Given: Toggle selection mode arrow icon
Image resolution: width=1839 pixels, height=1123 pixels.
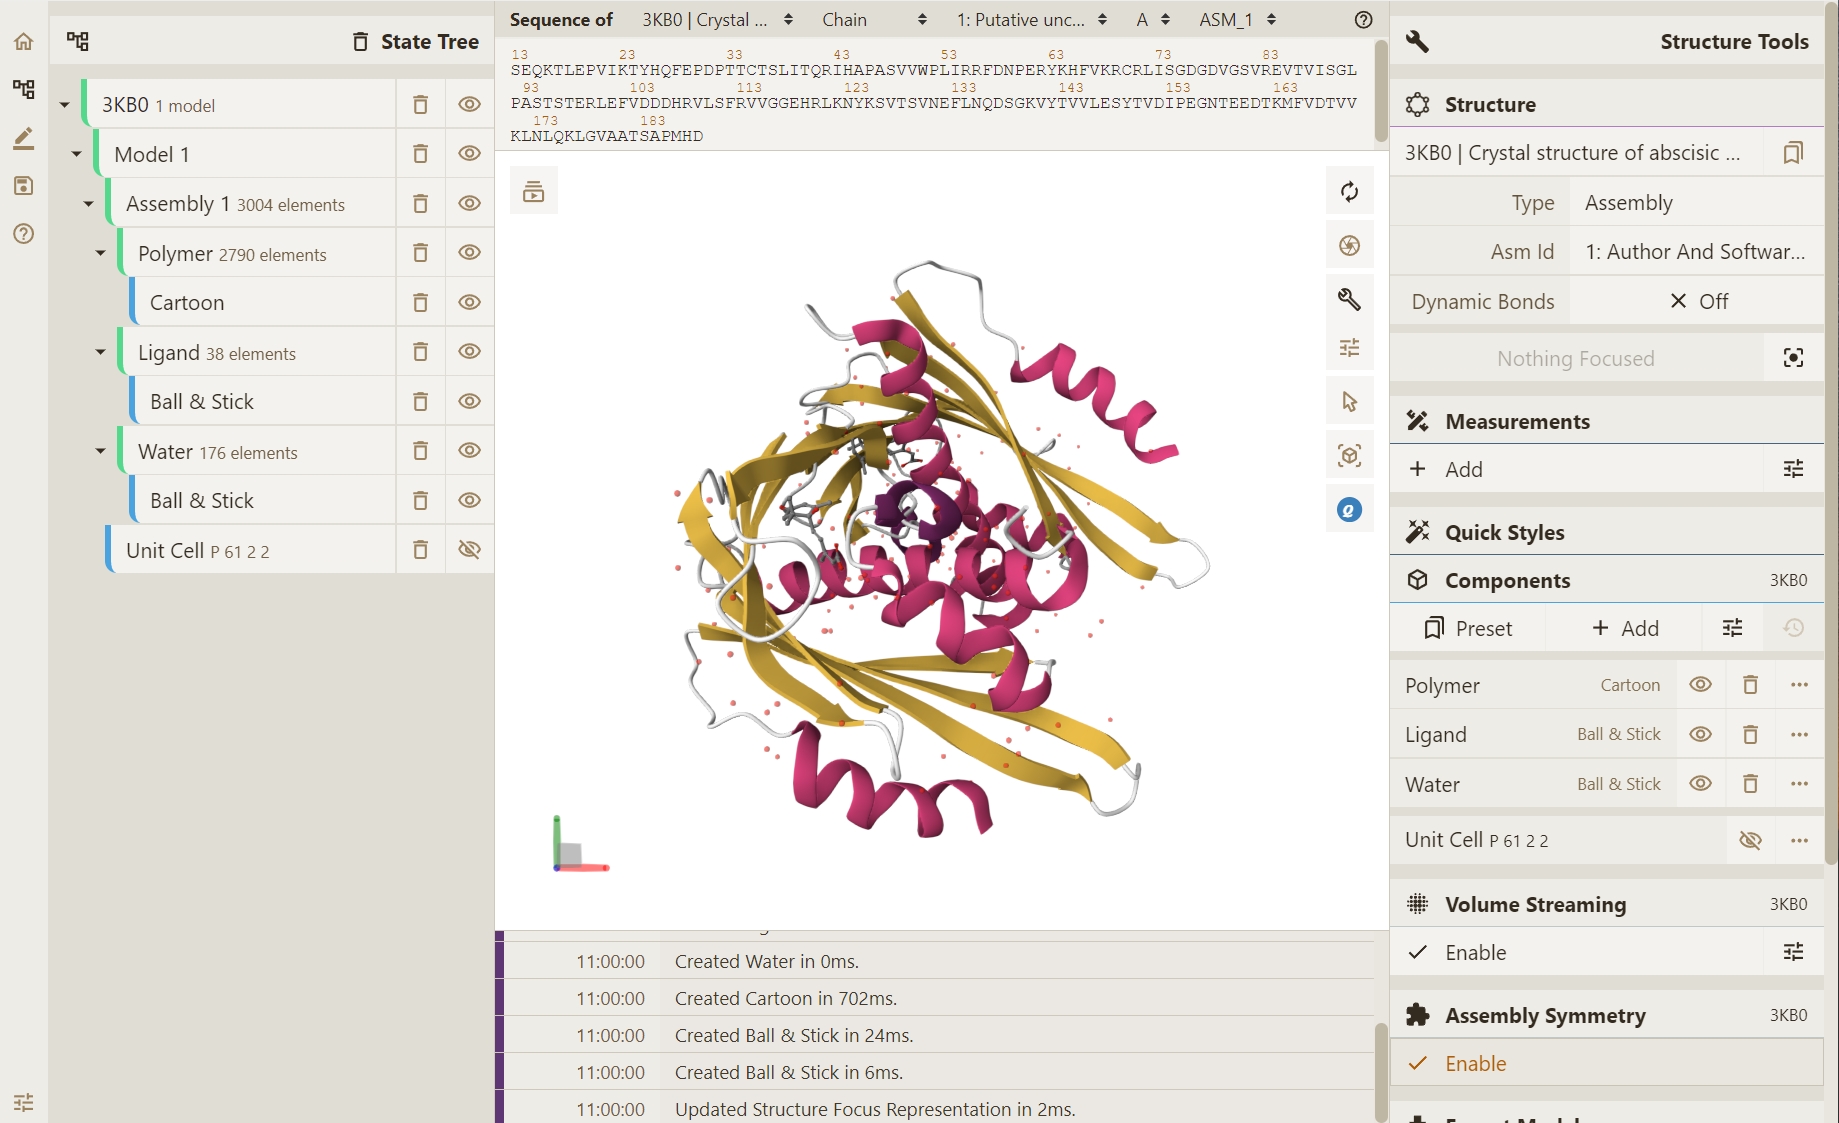Looking at the screenshot, I should click(x=1349, y=402).
